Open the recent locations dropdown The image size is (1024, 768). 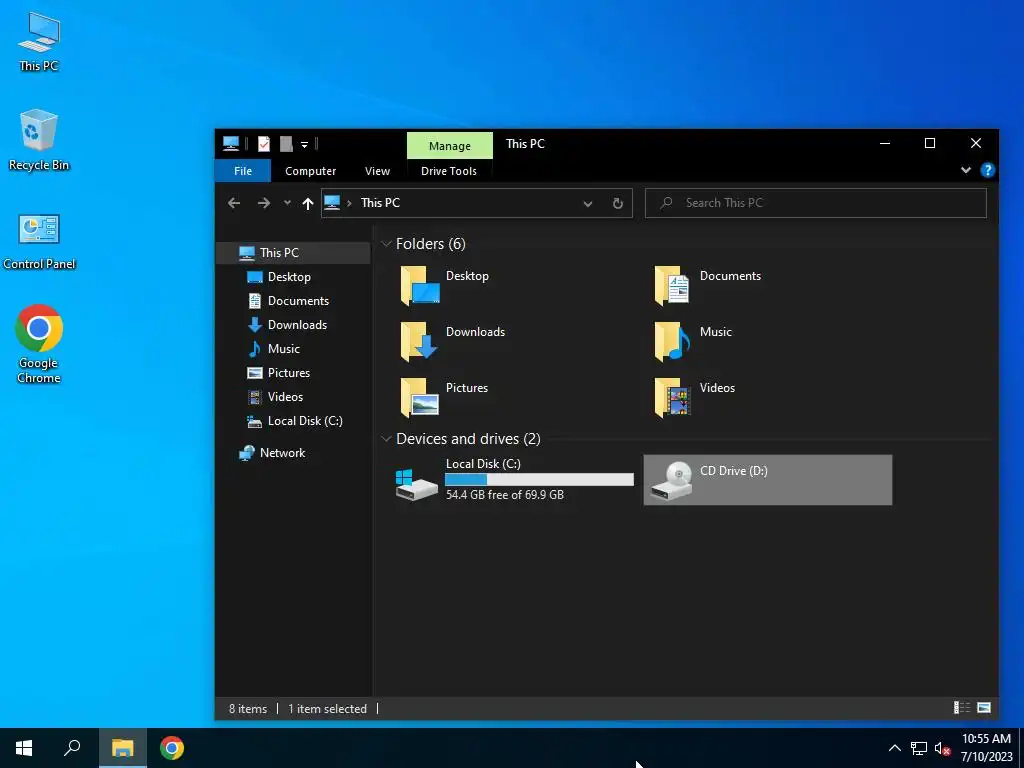click(287, 203)
